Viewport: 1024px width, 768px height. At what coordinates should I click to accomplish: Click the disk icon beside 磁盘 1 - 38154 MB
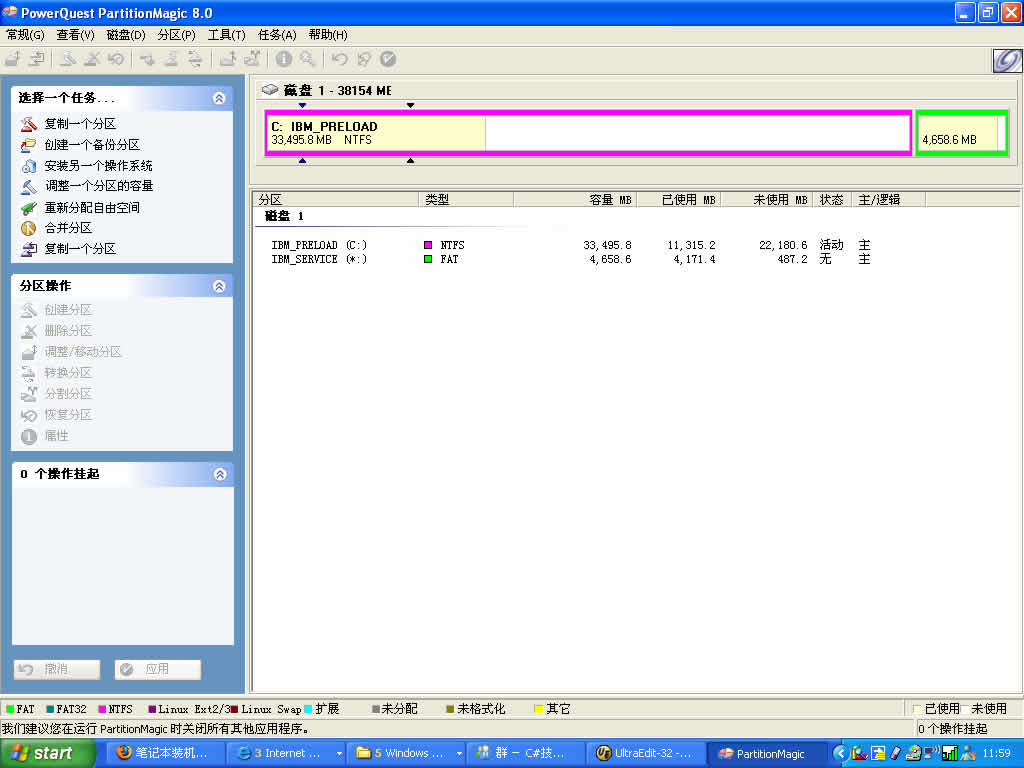(270, 89)
